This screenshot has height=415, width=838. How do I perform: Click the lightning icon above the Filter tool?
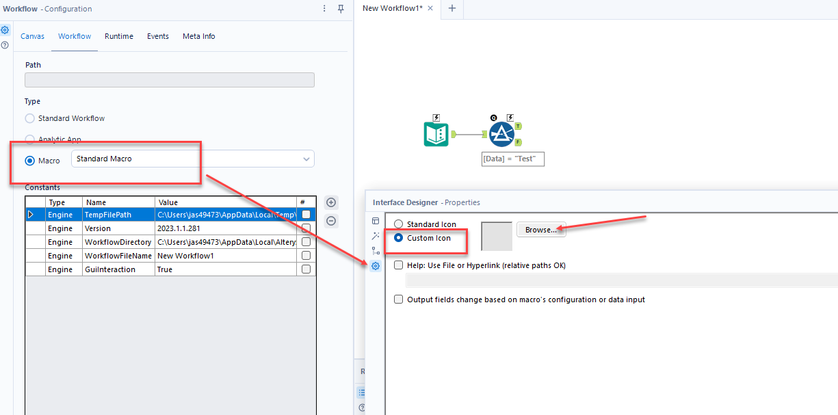coord(510,118)
